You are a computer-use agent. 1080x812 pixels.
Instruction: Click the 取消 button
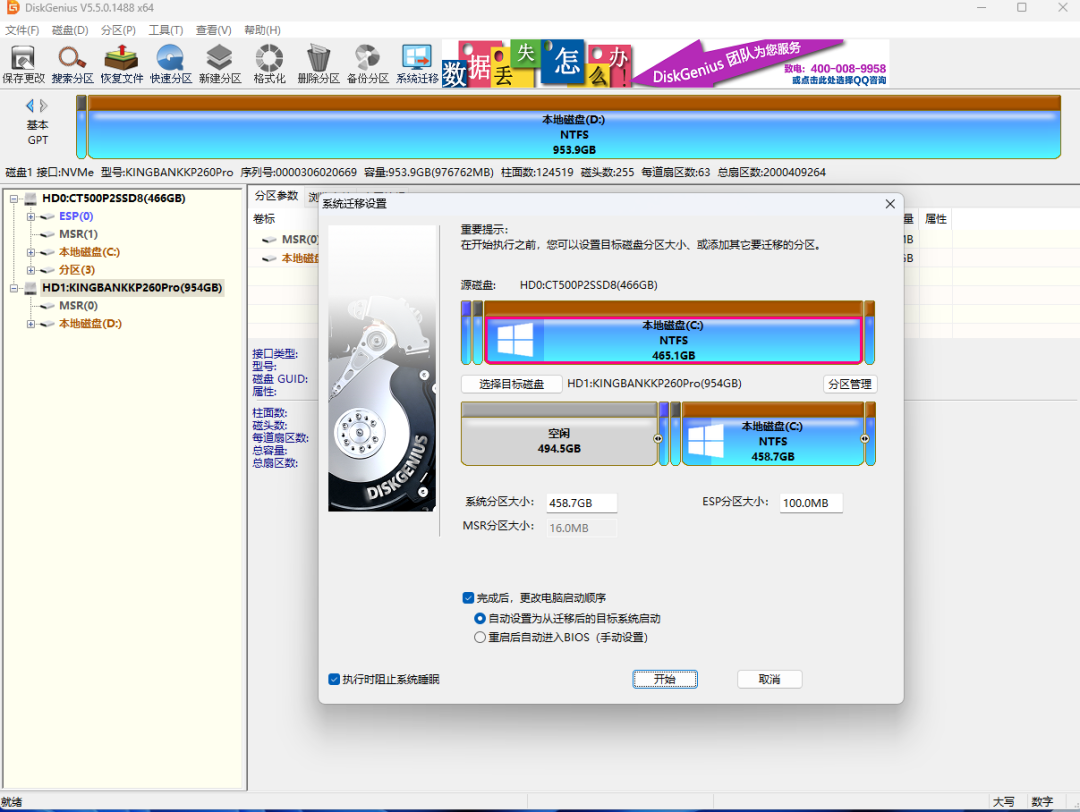point(769,679)
